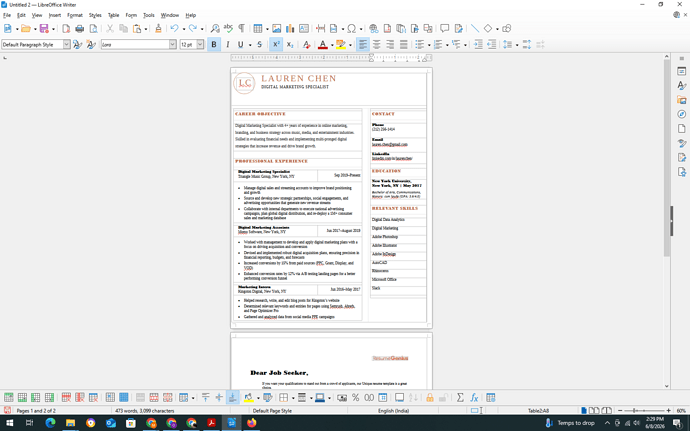Insert a chart
Screen dimensions: 690x431
tap(290, 29)
